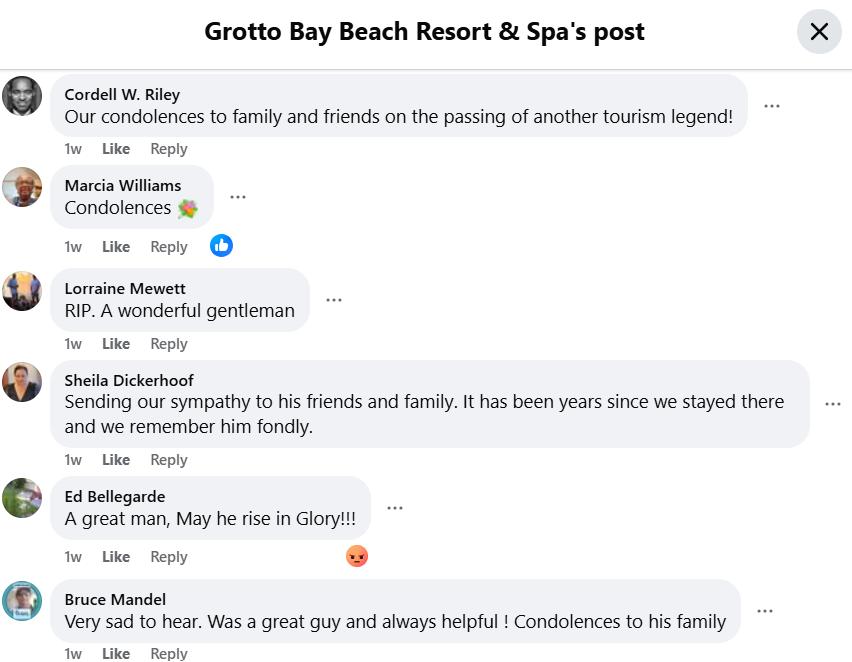
Task: Open options menu for Cordell W. Riley's comment
Action: tap(772, 106)
